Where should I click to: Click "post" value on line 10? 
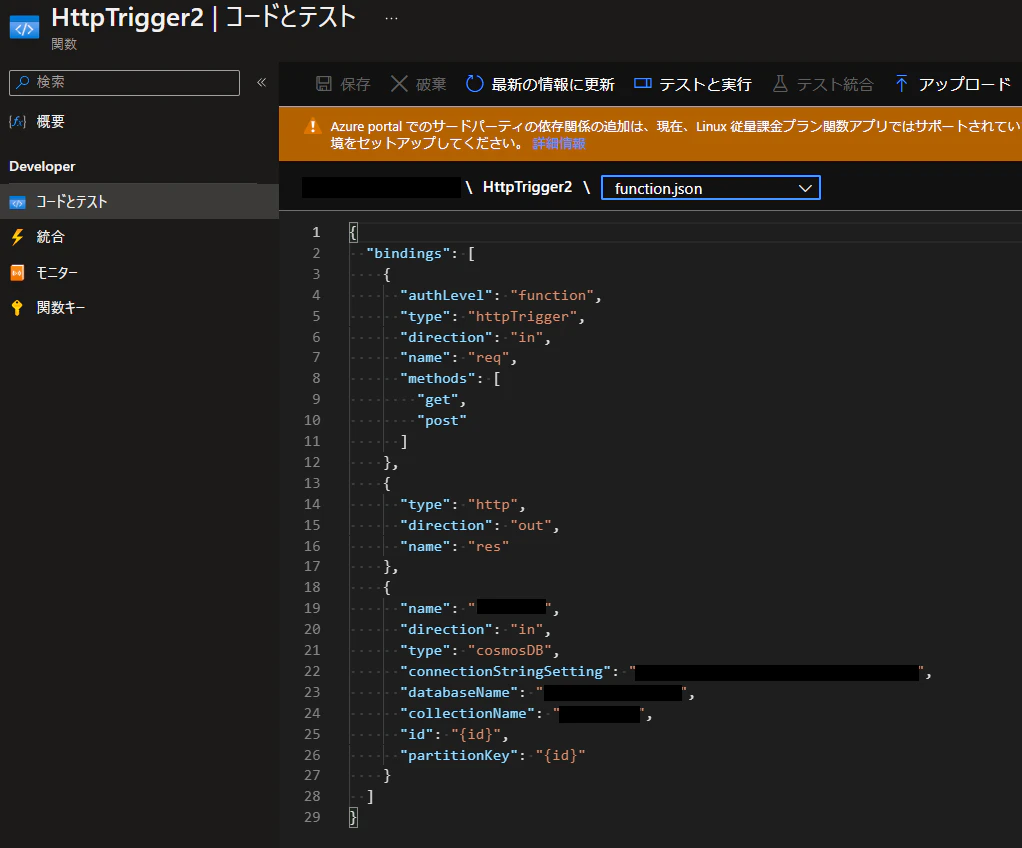442,420
